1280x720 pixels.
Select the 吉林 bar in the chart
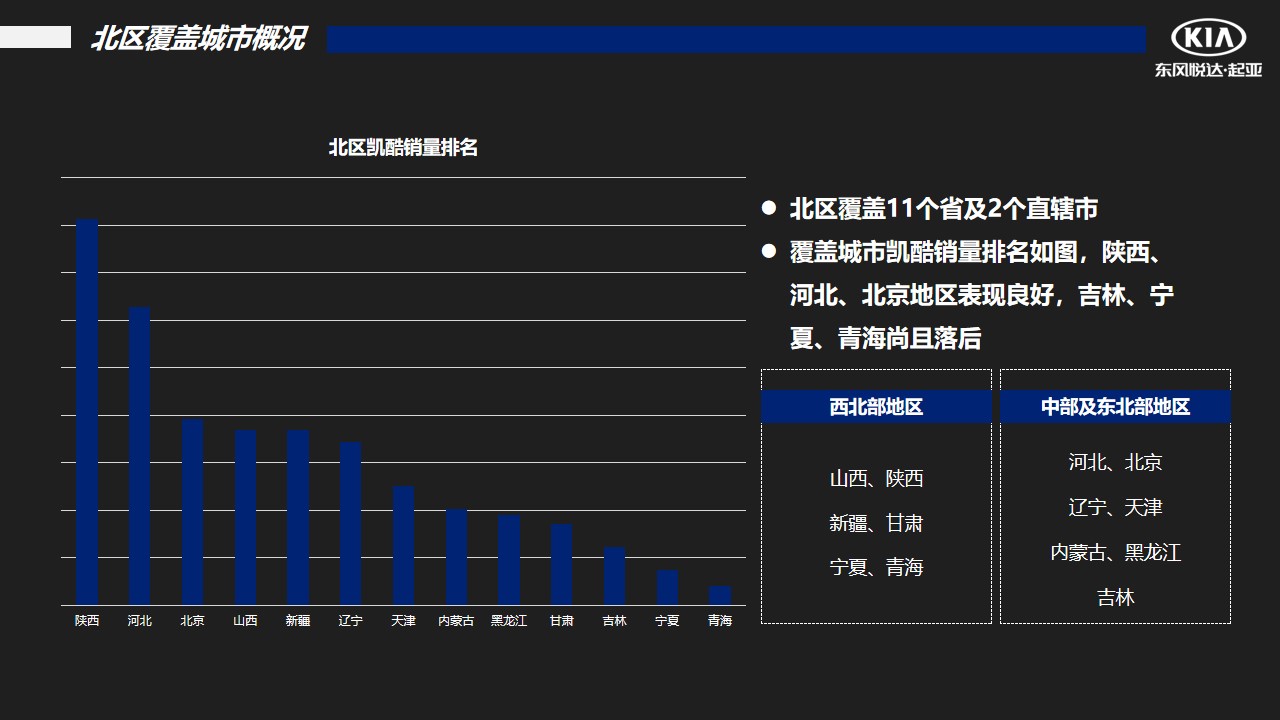click(614, 576)
